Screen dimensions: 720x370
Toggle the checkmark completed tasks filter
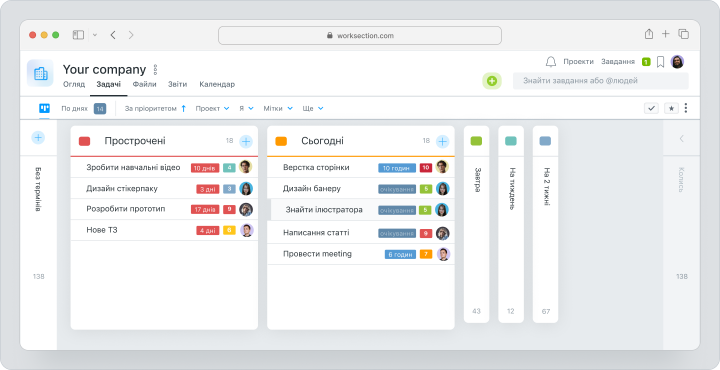[x=651, y=108]
